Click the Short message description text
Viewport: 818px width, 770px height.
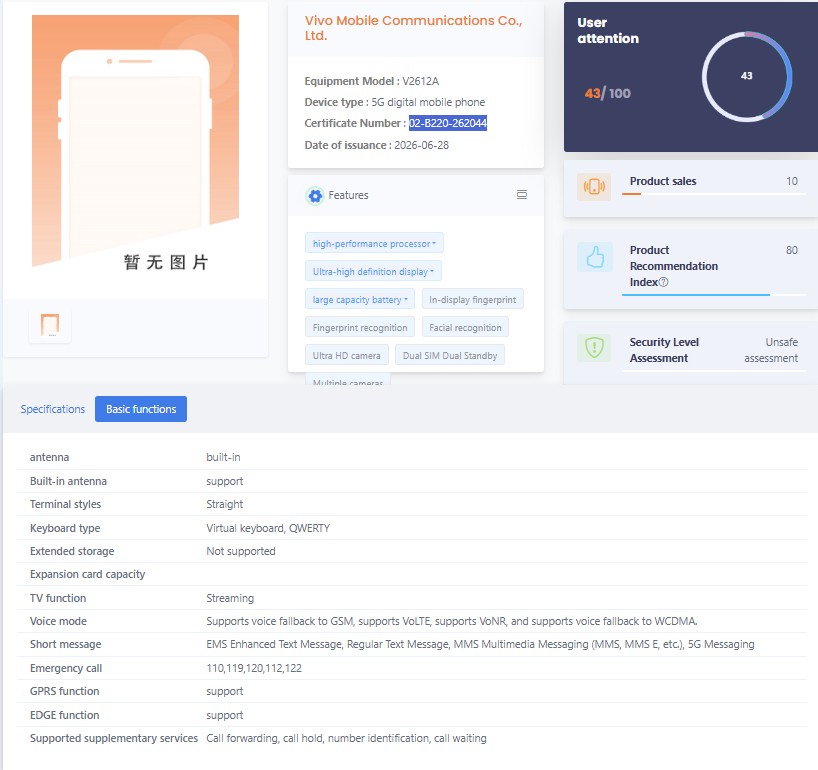[x=480, y=644]
